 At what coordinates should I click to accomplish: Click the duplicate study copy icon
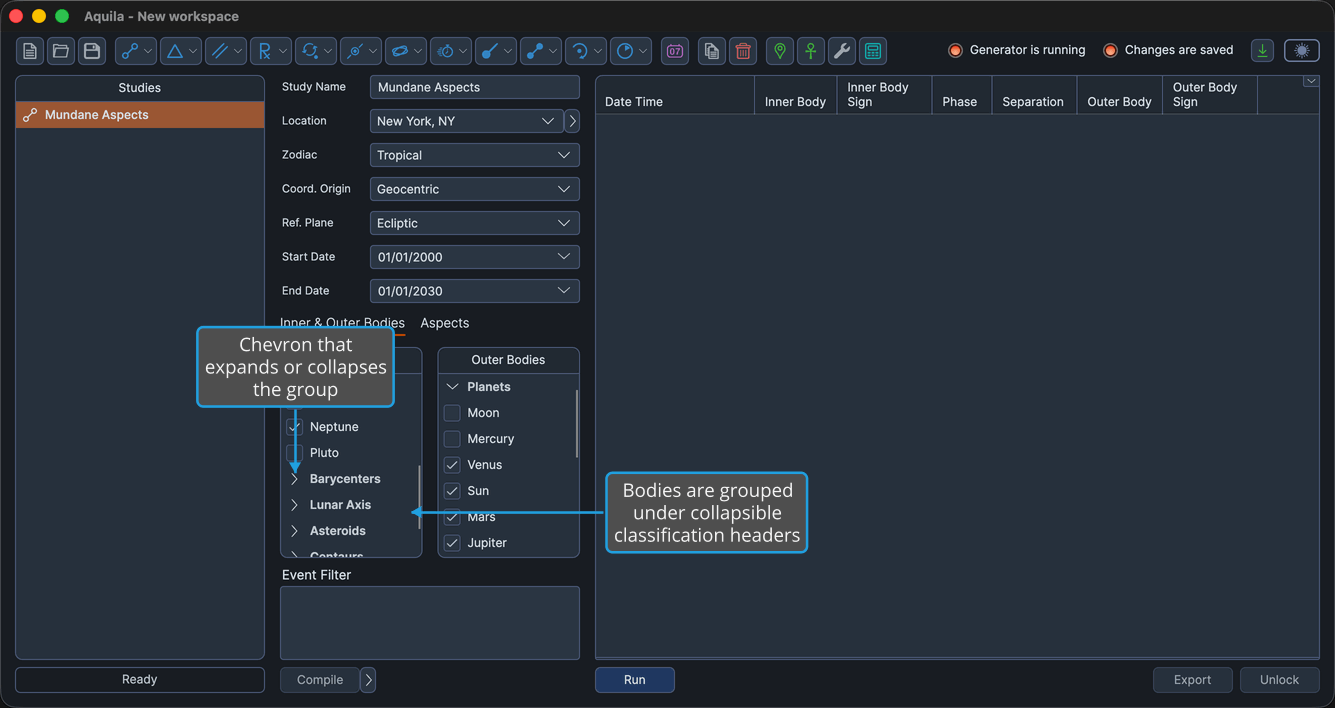click(x=711, y=51)
